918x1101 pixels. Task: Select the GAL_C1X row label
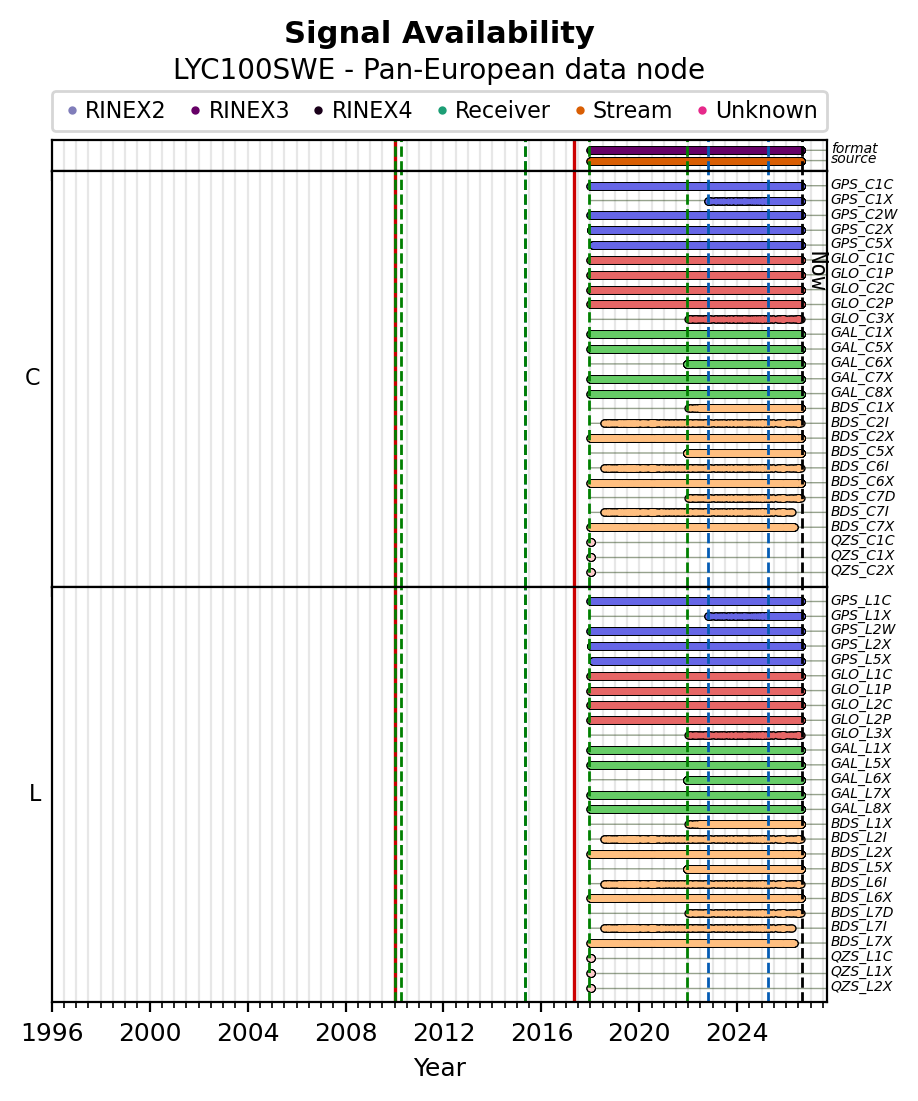click(x=862, y=333)
